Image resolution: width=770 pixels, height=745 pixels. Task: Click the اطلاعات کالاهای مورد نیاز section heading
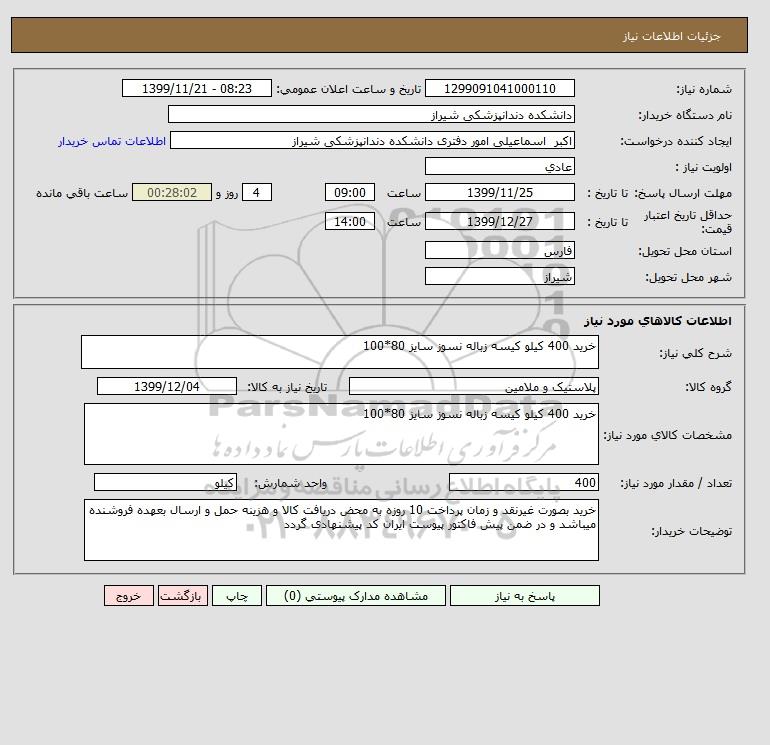pyautogui.click(x=658, y=321)
